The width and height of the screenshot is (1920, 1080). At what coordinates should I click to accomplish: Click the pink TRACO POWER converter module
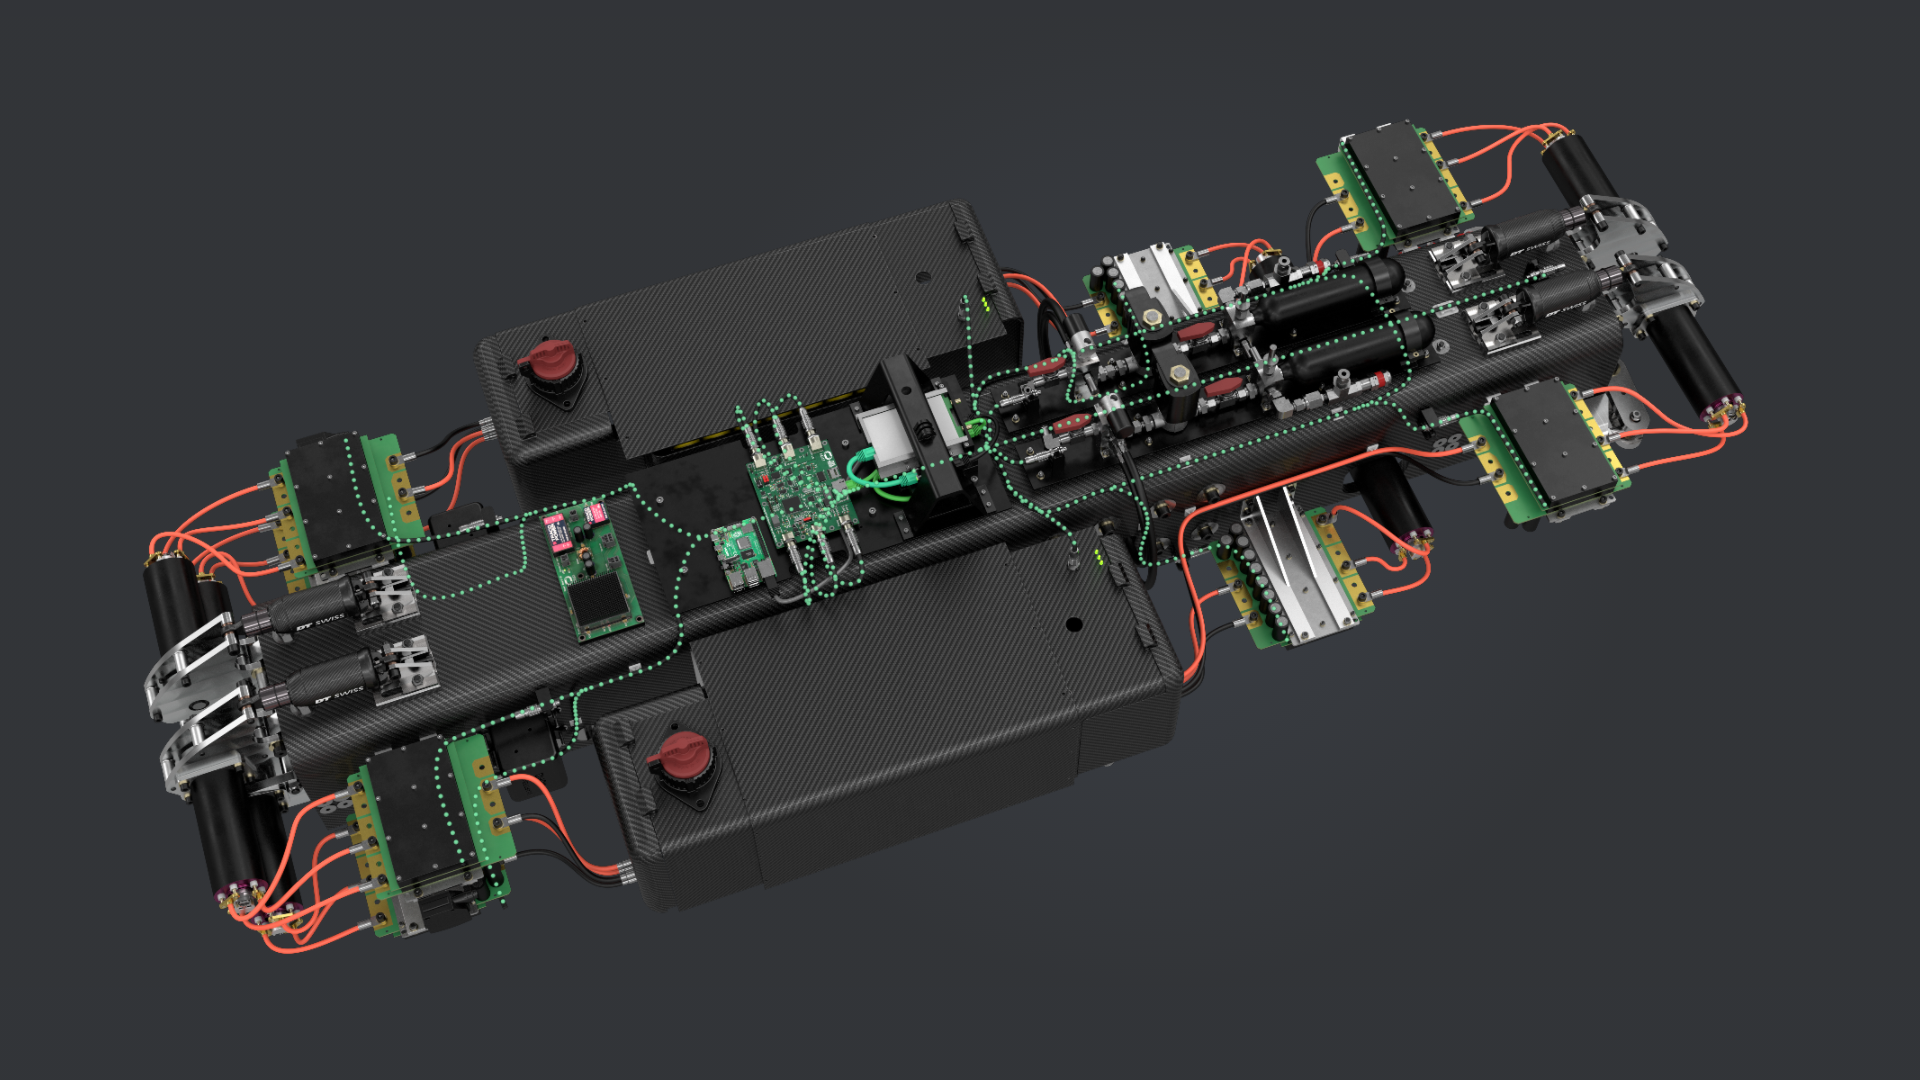point(558,530)
